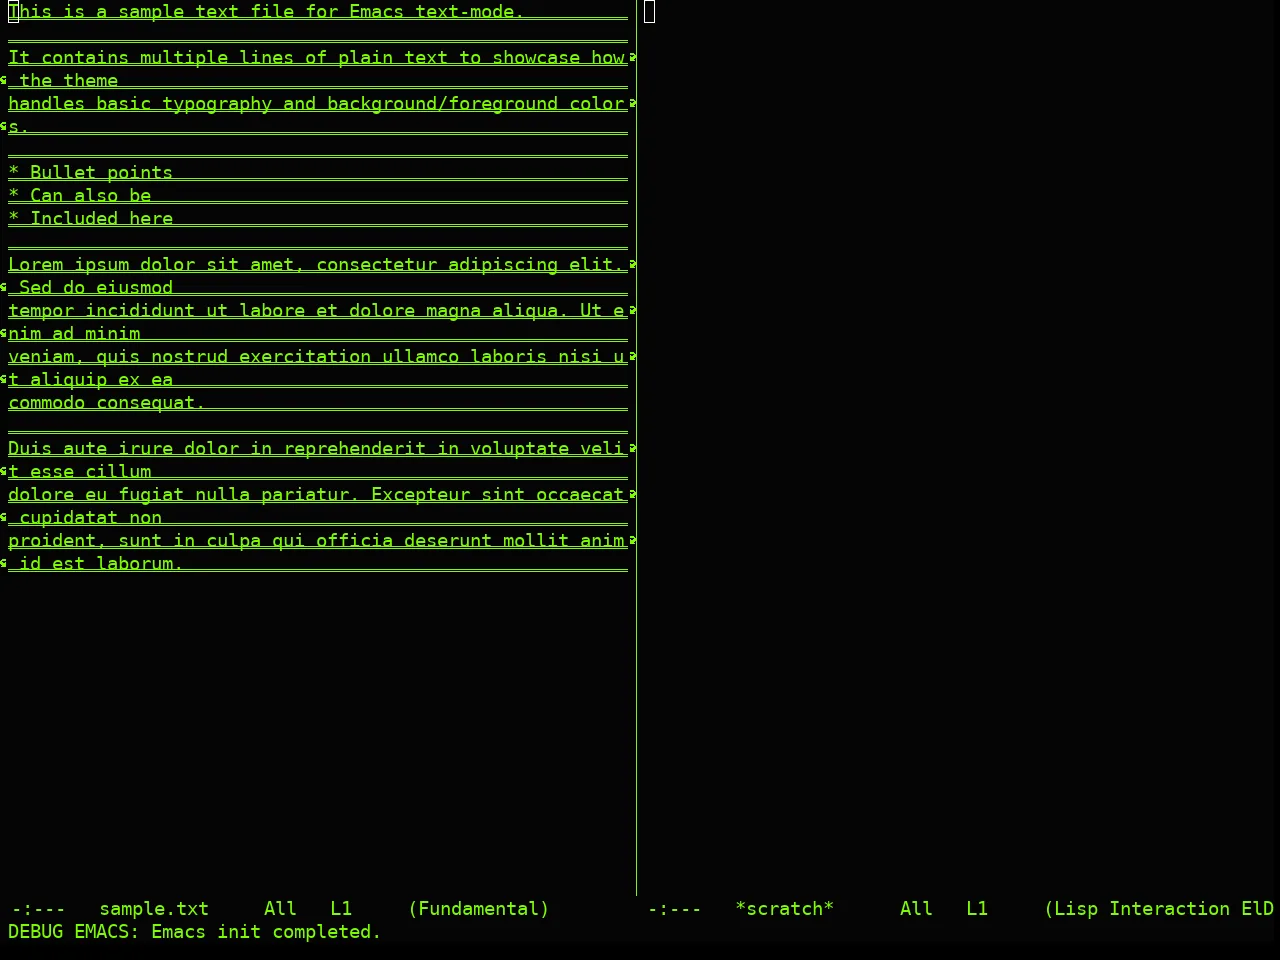
Task: Click the "All" position indicator for *scratch*
Action: tap(916, 909)
